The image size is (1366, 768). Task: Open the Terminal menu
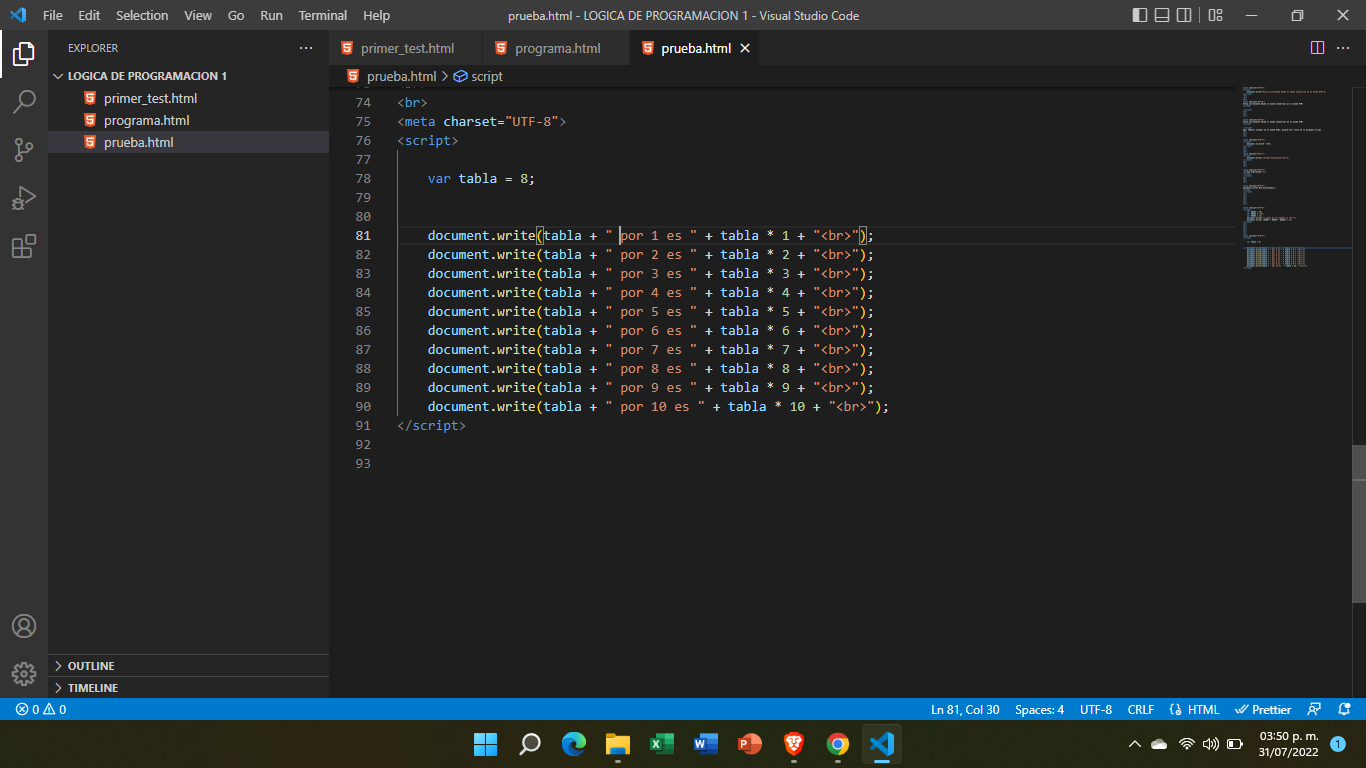pyautogui.click(x=323, y=15)
